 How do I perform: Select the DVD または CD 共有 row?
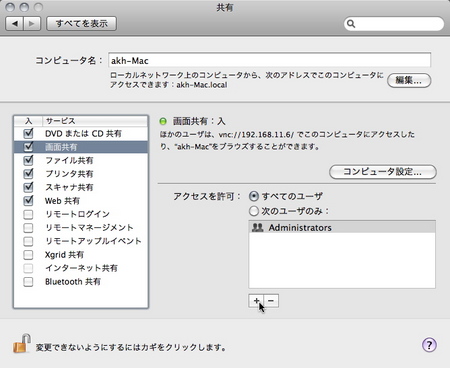click(x=81, y=133)
